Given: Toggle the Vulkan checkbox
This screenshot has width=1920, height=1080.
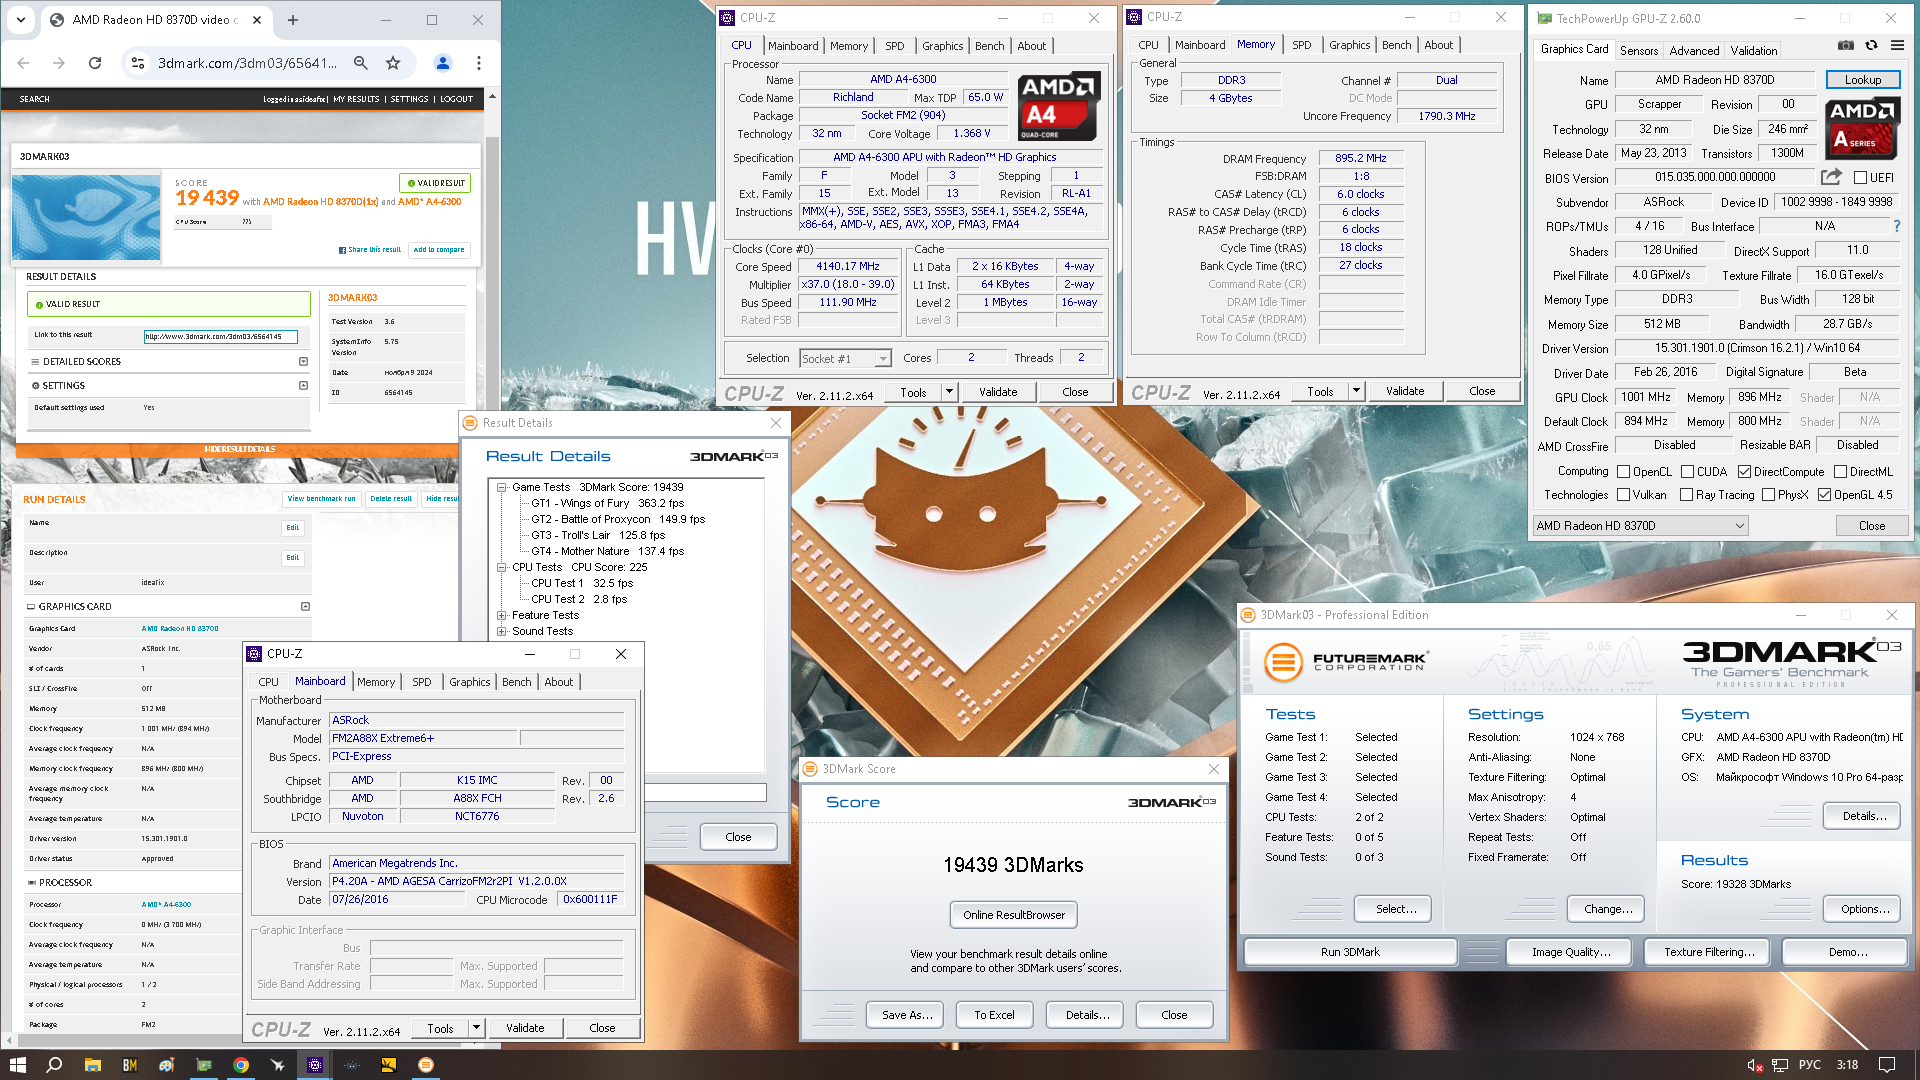Looking at the screenshot, I should click(x=1624, y=495).
